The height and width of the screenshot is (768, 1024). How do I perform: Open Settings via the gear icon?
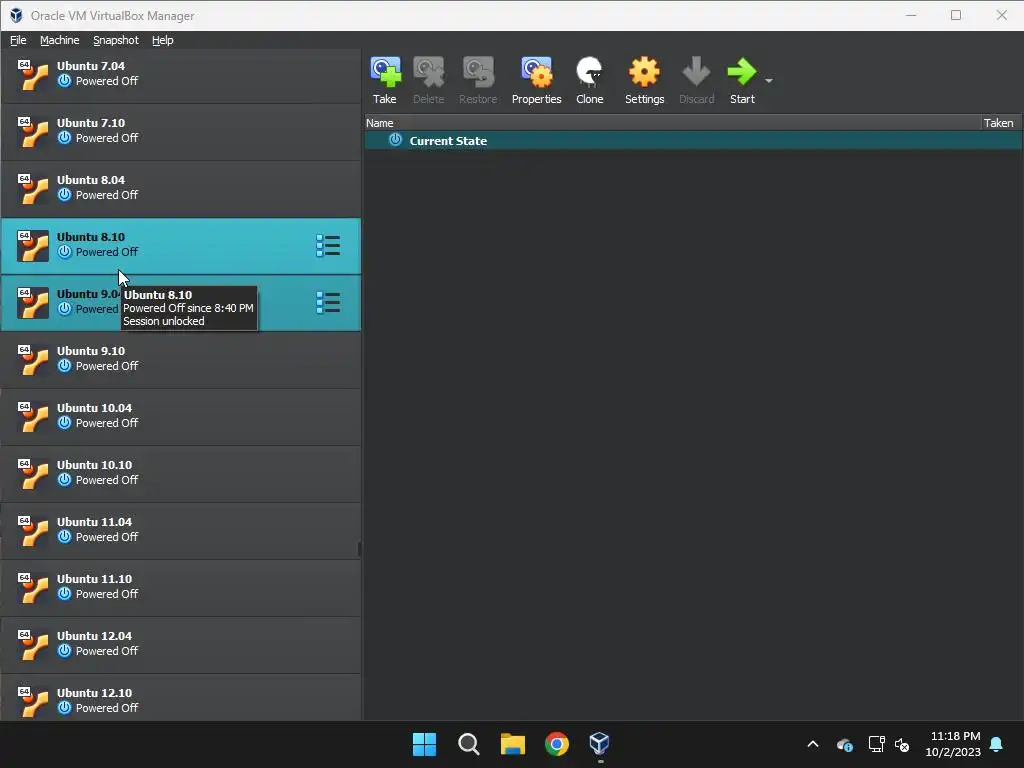click(x=644, y=72)
